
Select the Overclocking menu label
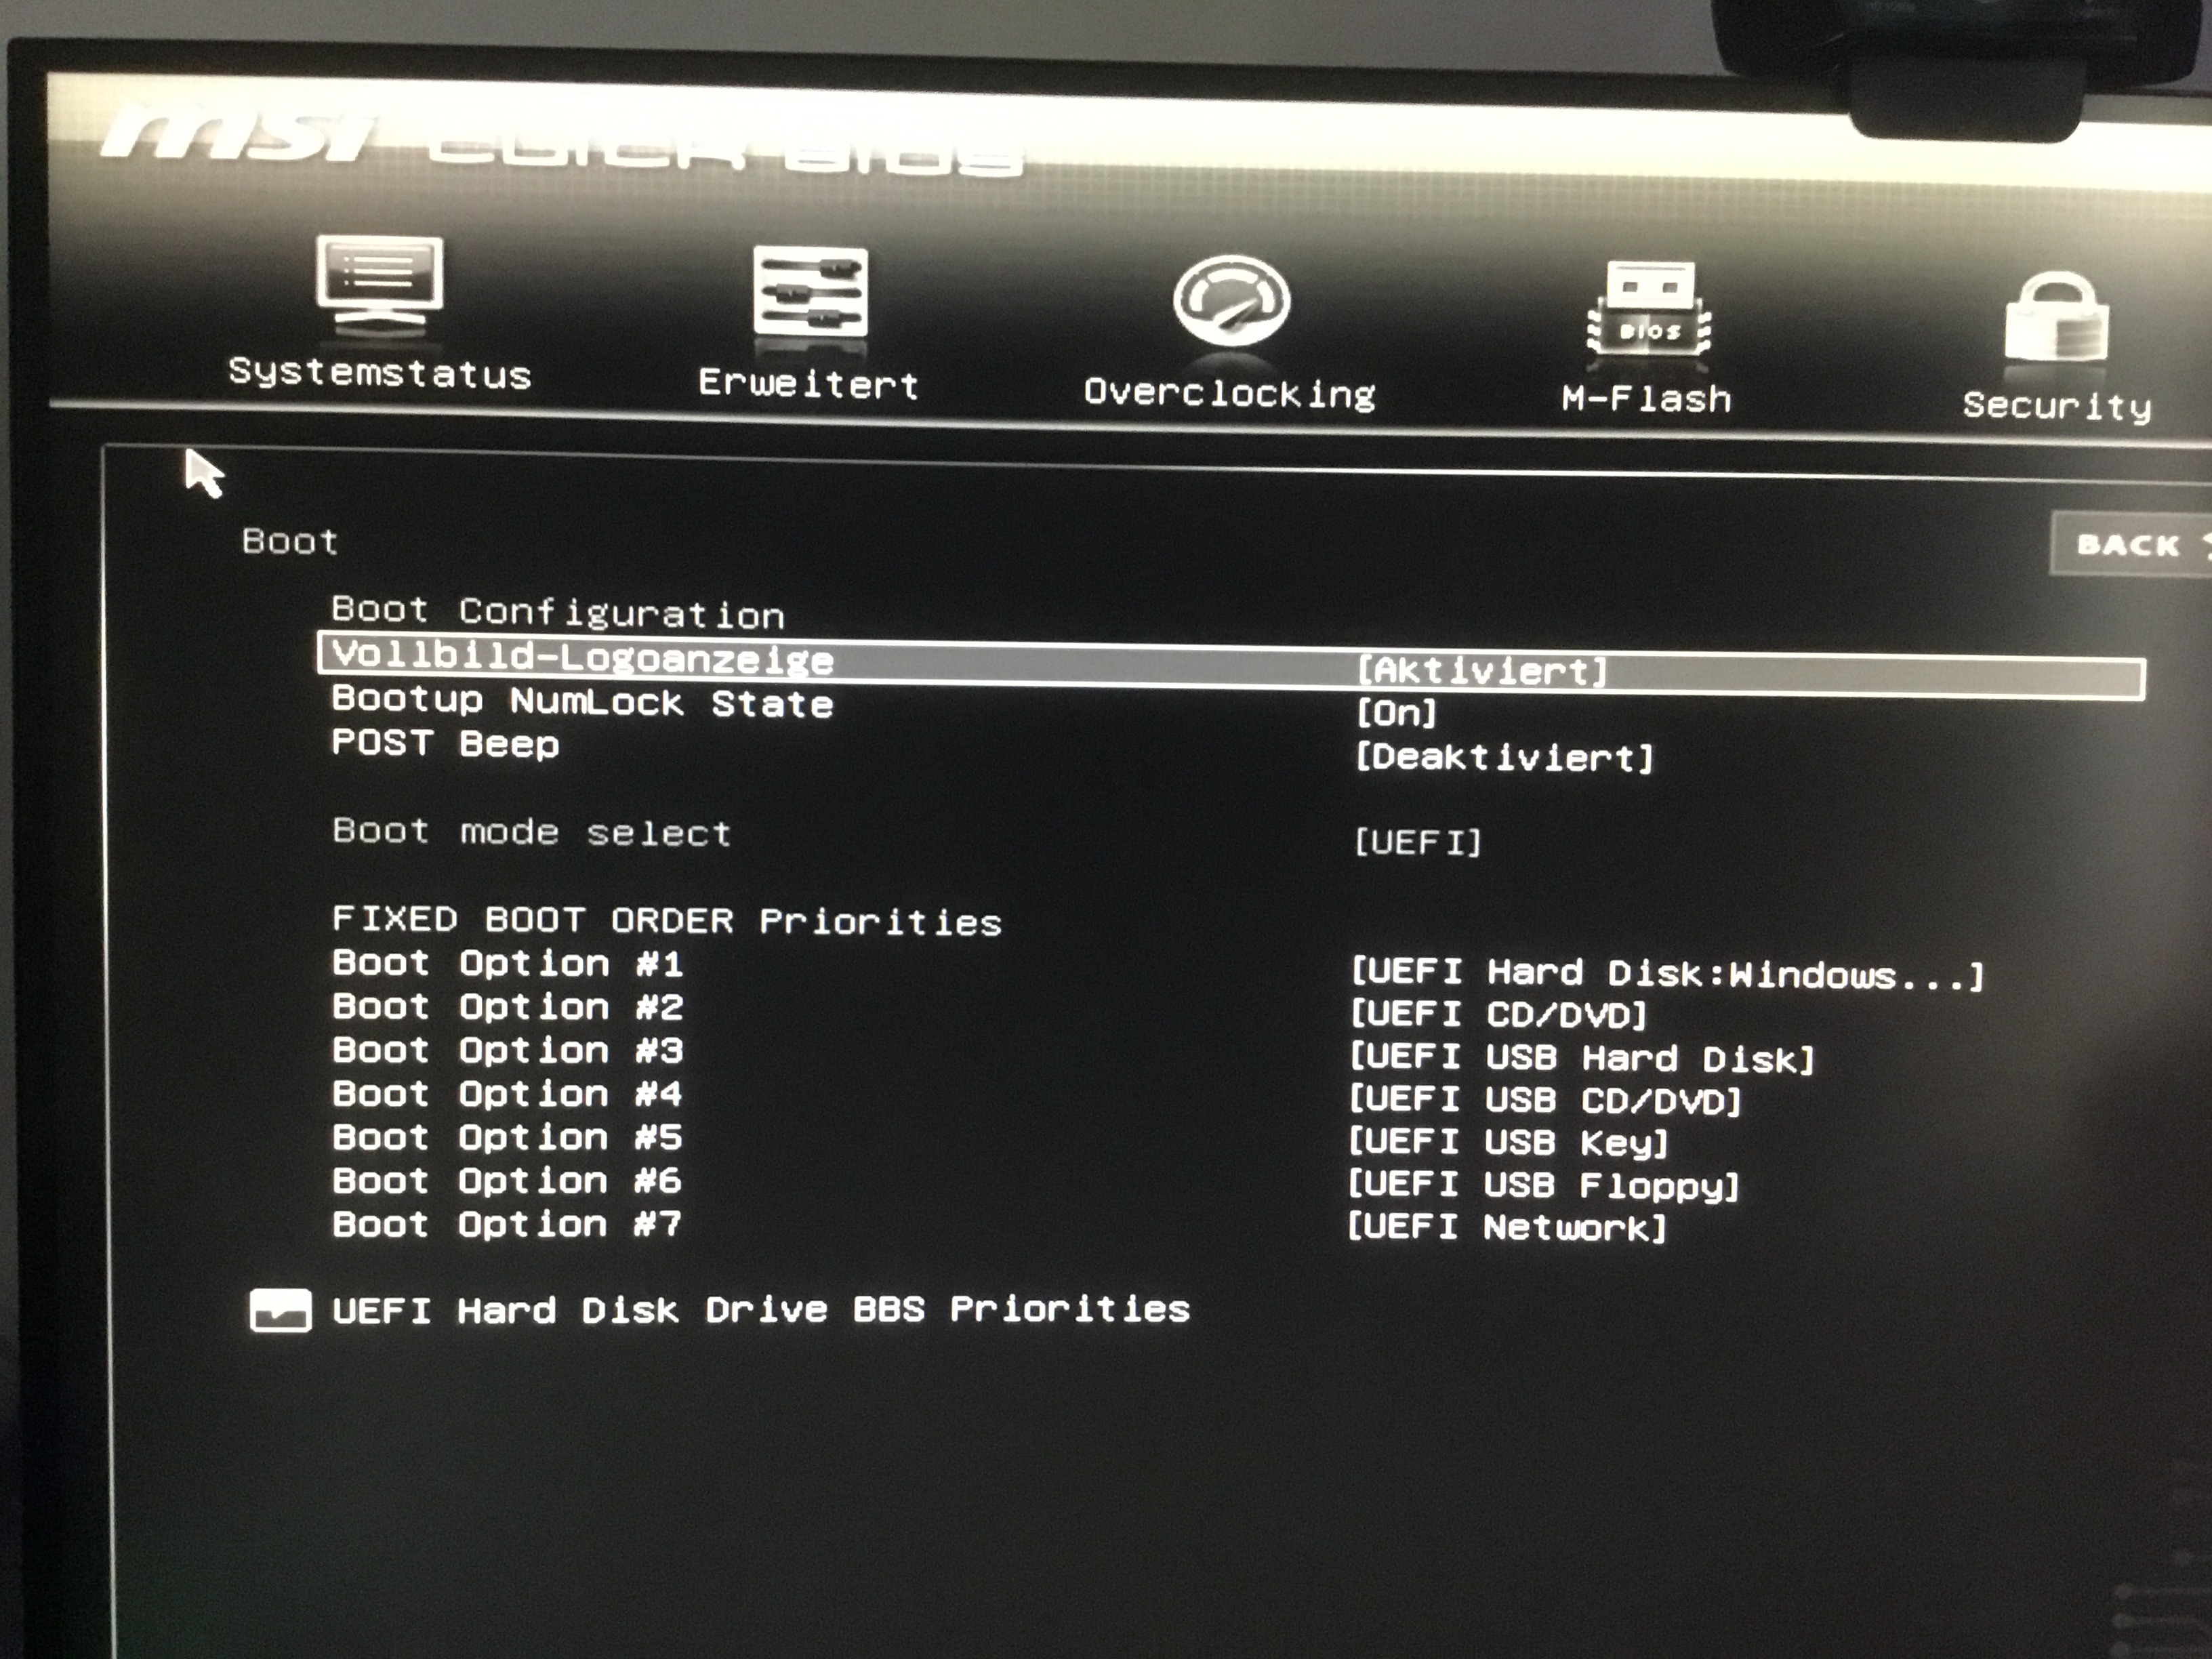(1229, 394)
